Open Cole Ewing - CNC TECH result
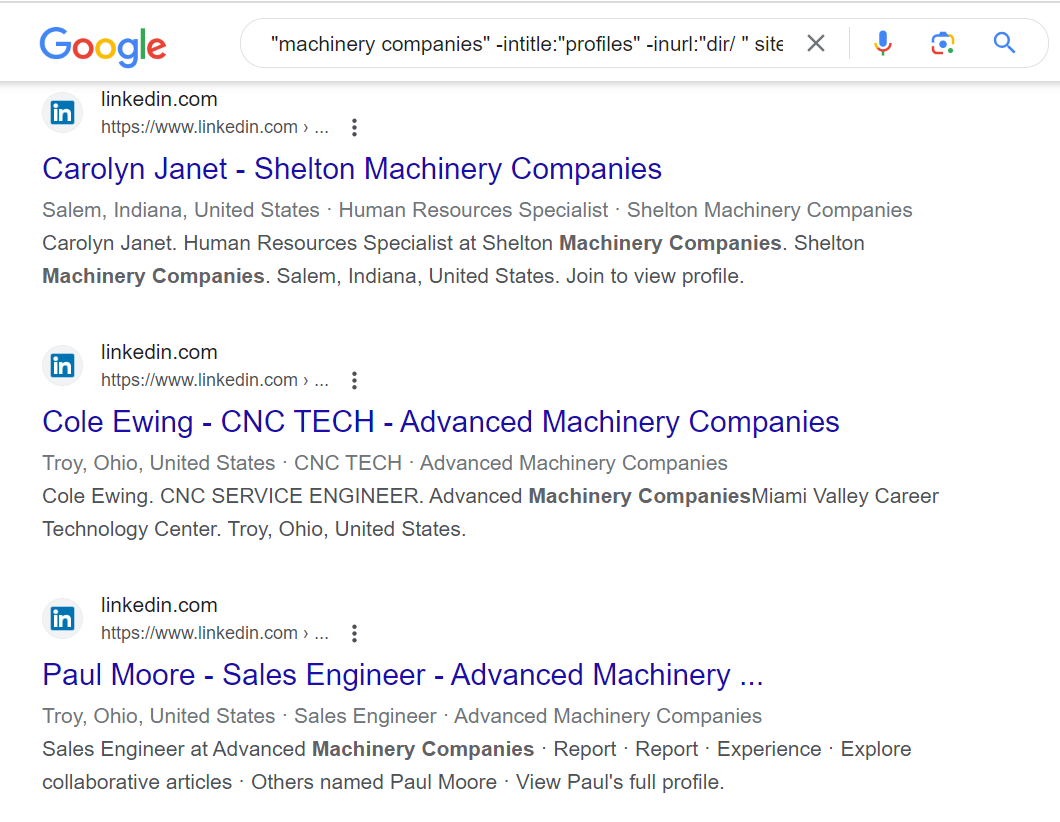Viewport: 1060px width, 822px height. coord(441,422)
